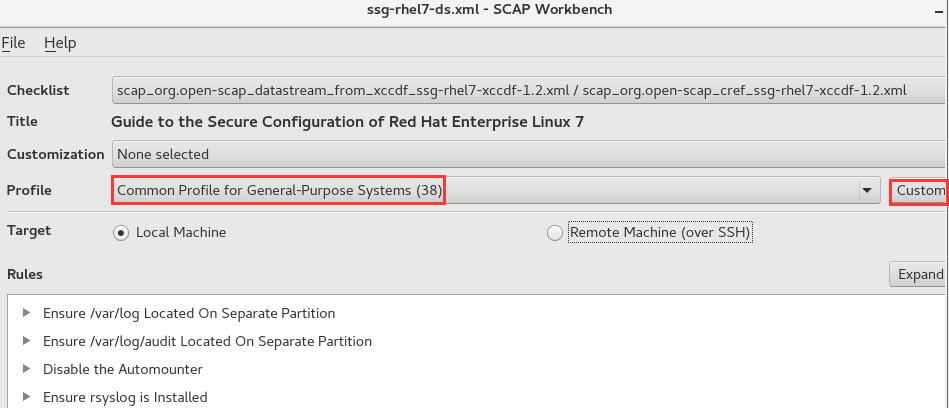Screen dimensions: 949x408
Task: Open the Help menu
Action: point(60,43)
